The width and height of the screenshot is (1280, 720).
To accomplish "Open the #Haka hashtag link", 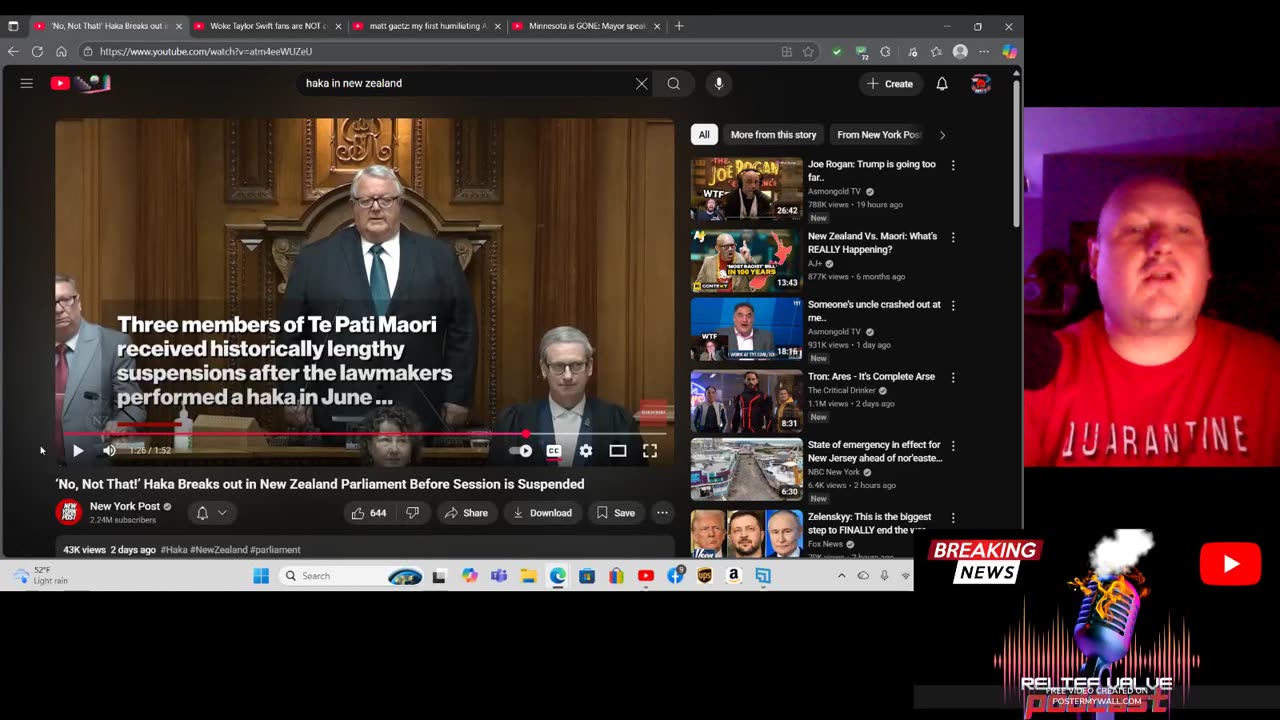I will [x=174, y=550].
